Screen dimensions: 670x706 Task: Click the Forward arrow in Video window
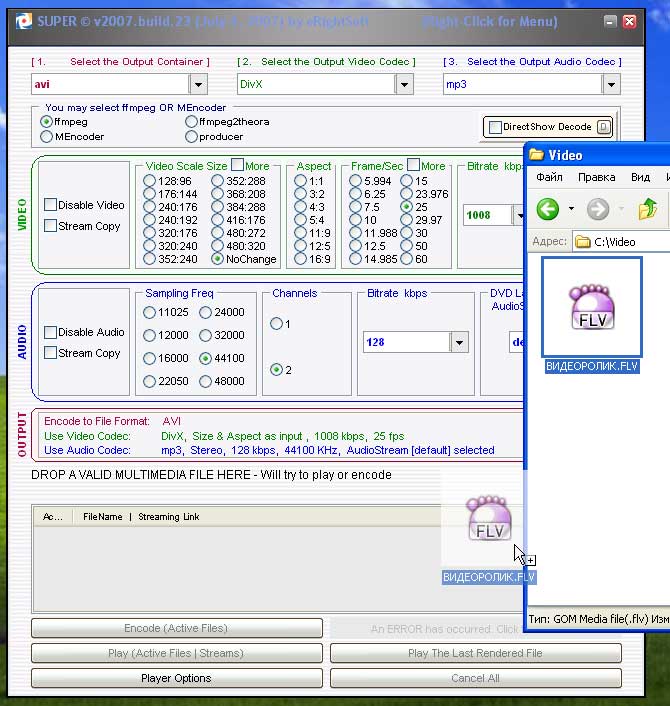pos(598,209)
